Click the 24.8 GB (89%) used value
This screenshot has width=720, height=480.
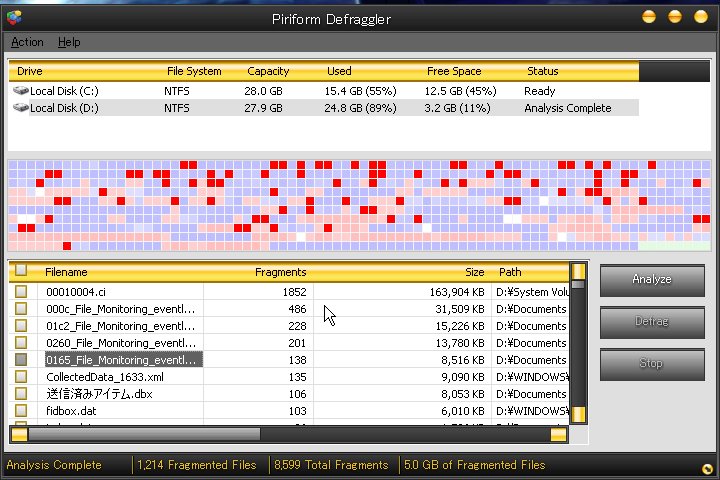(x=360, y=108)
